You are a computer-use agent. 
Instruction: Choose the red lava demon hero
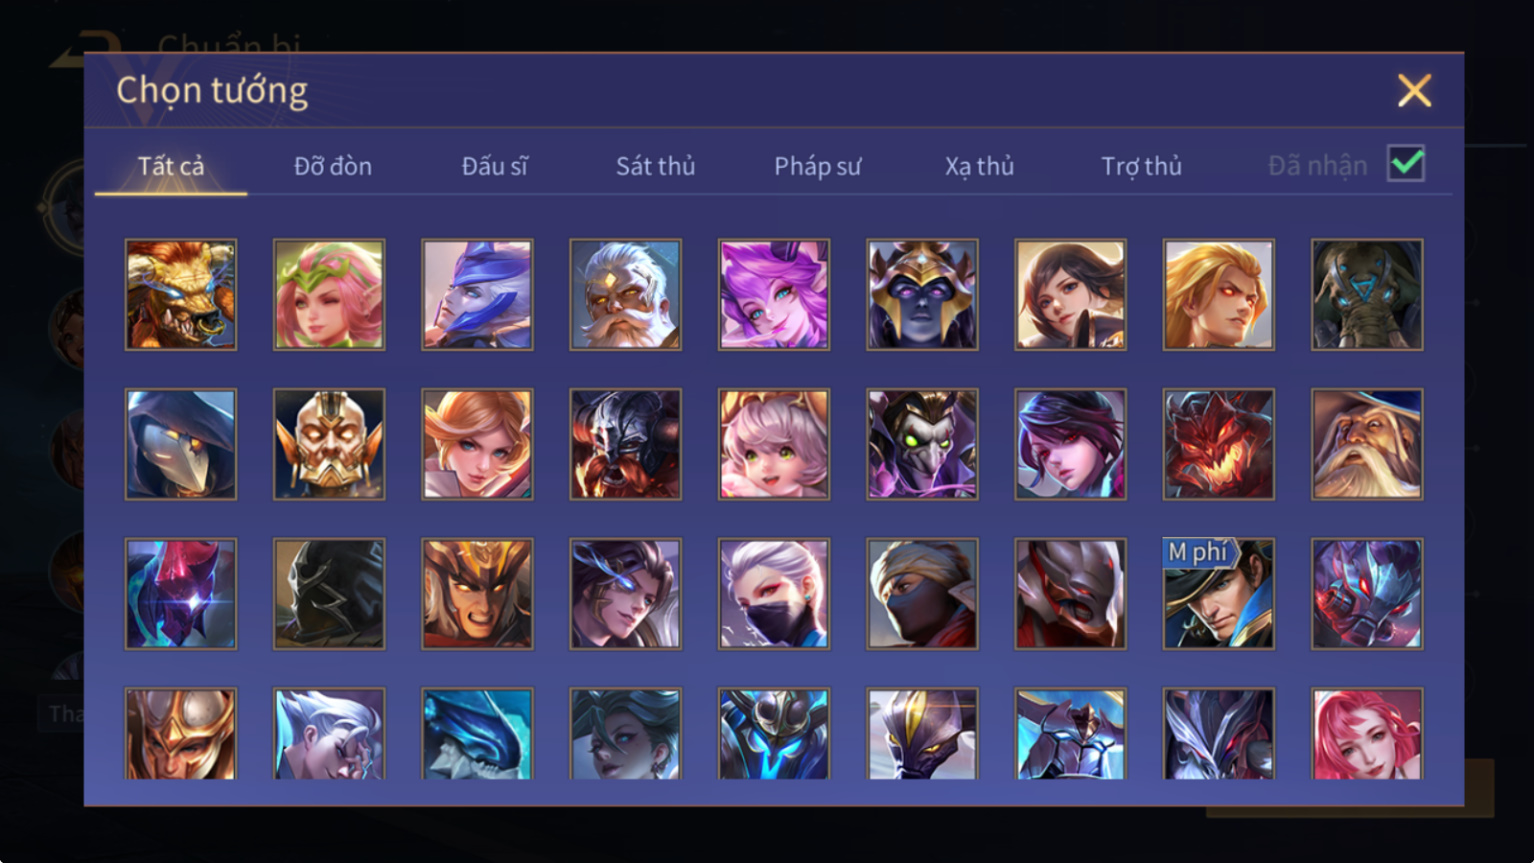1218,444
